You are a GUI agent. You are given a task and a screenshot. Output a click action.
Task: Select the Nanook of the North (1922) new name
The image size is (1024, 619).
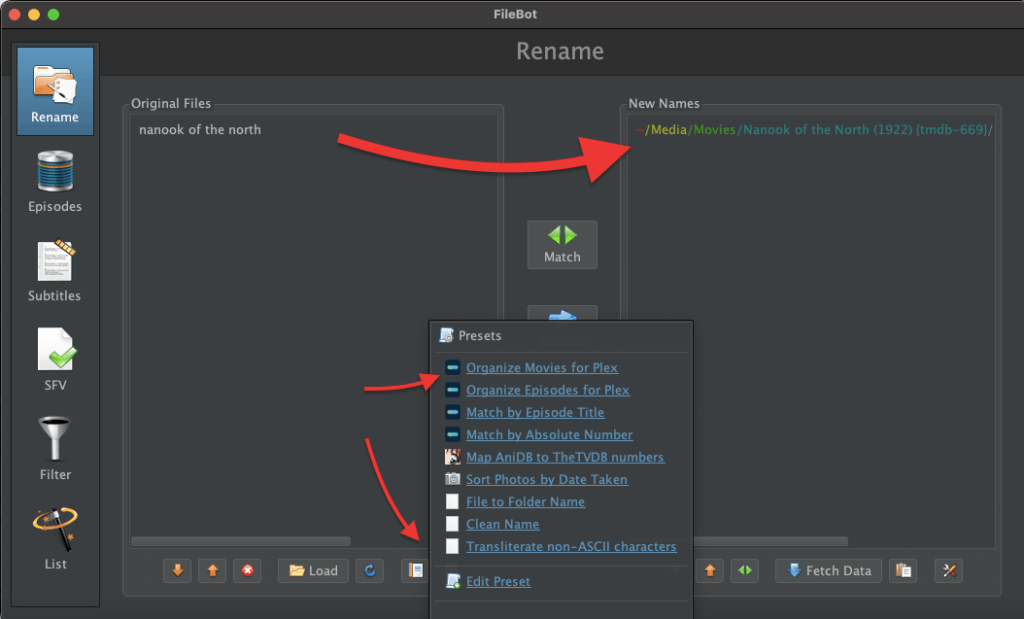[814, 129]
